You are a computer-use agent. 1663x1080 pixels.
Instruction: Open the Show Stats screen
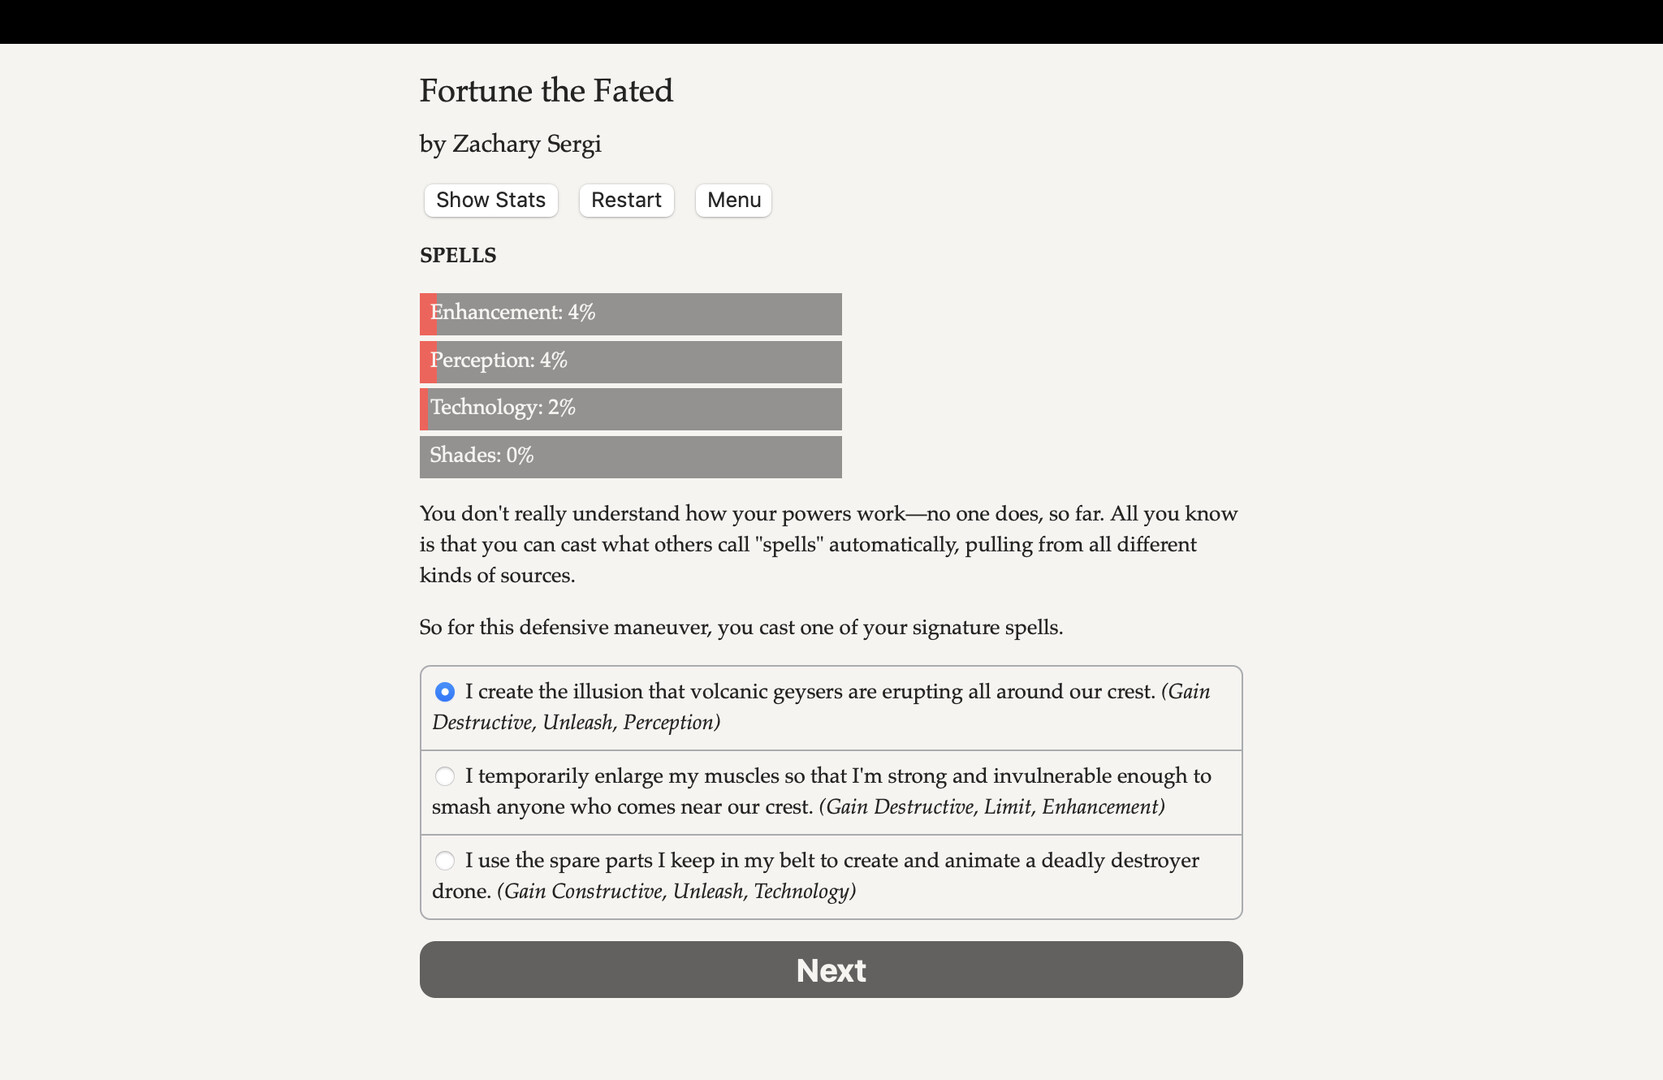coord(490,200)
